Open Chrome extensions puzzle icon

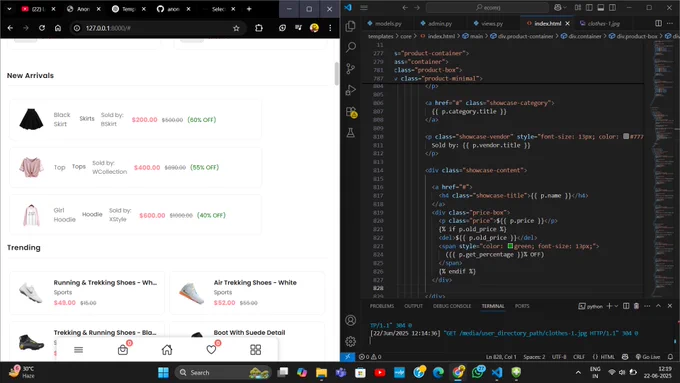259,28
